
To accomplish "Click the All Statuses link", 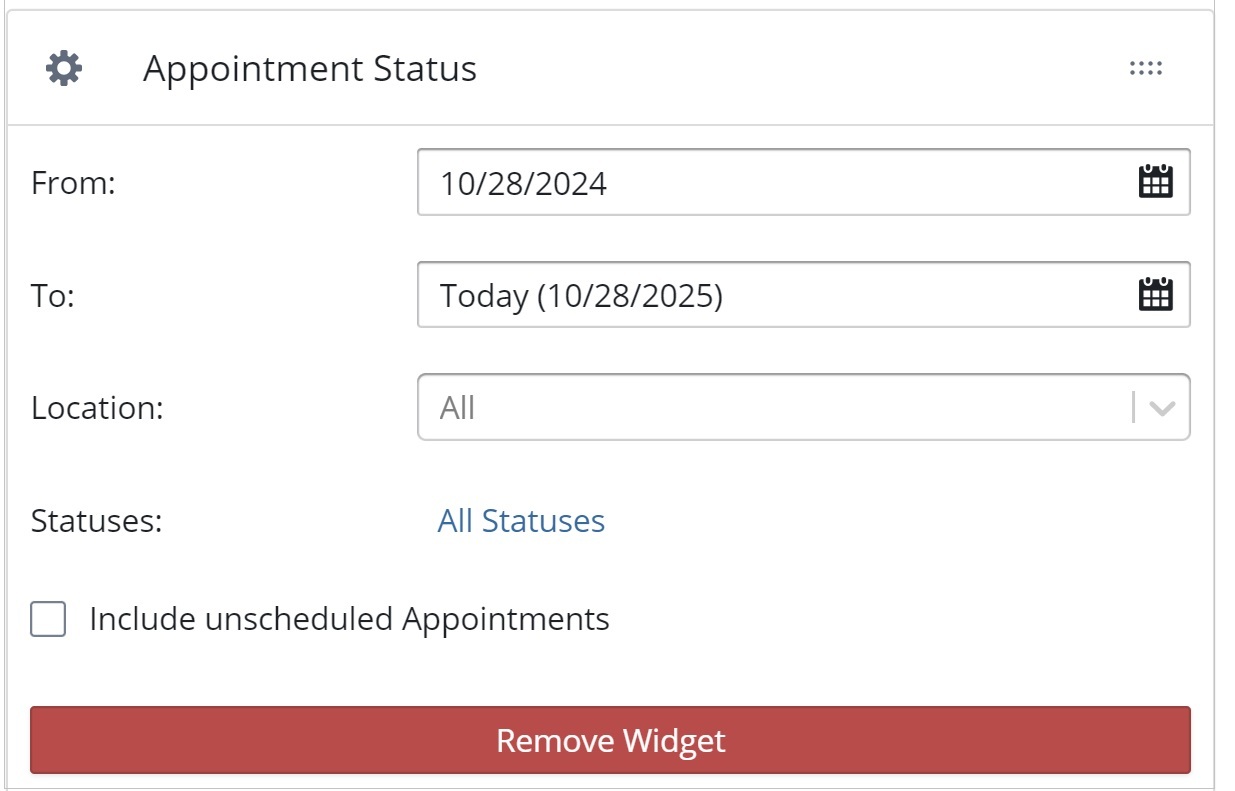I will pyautogui.click(x=521, y=521).
